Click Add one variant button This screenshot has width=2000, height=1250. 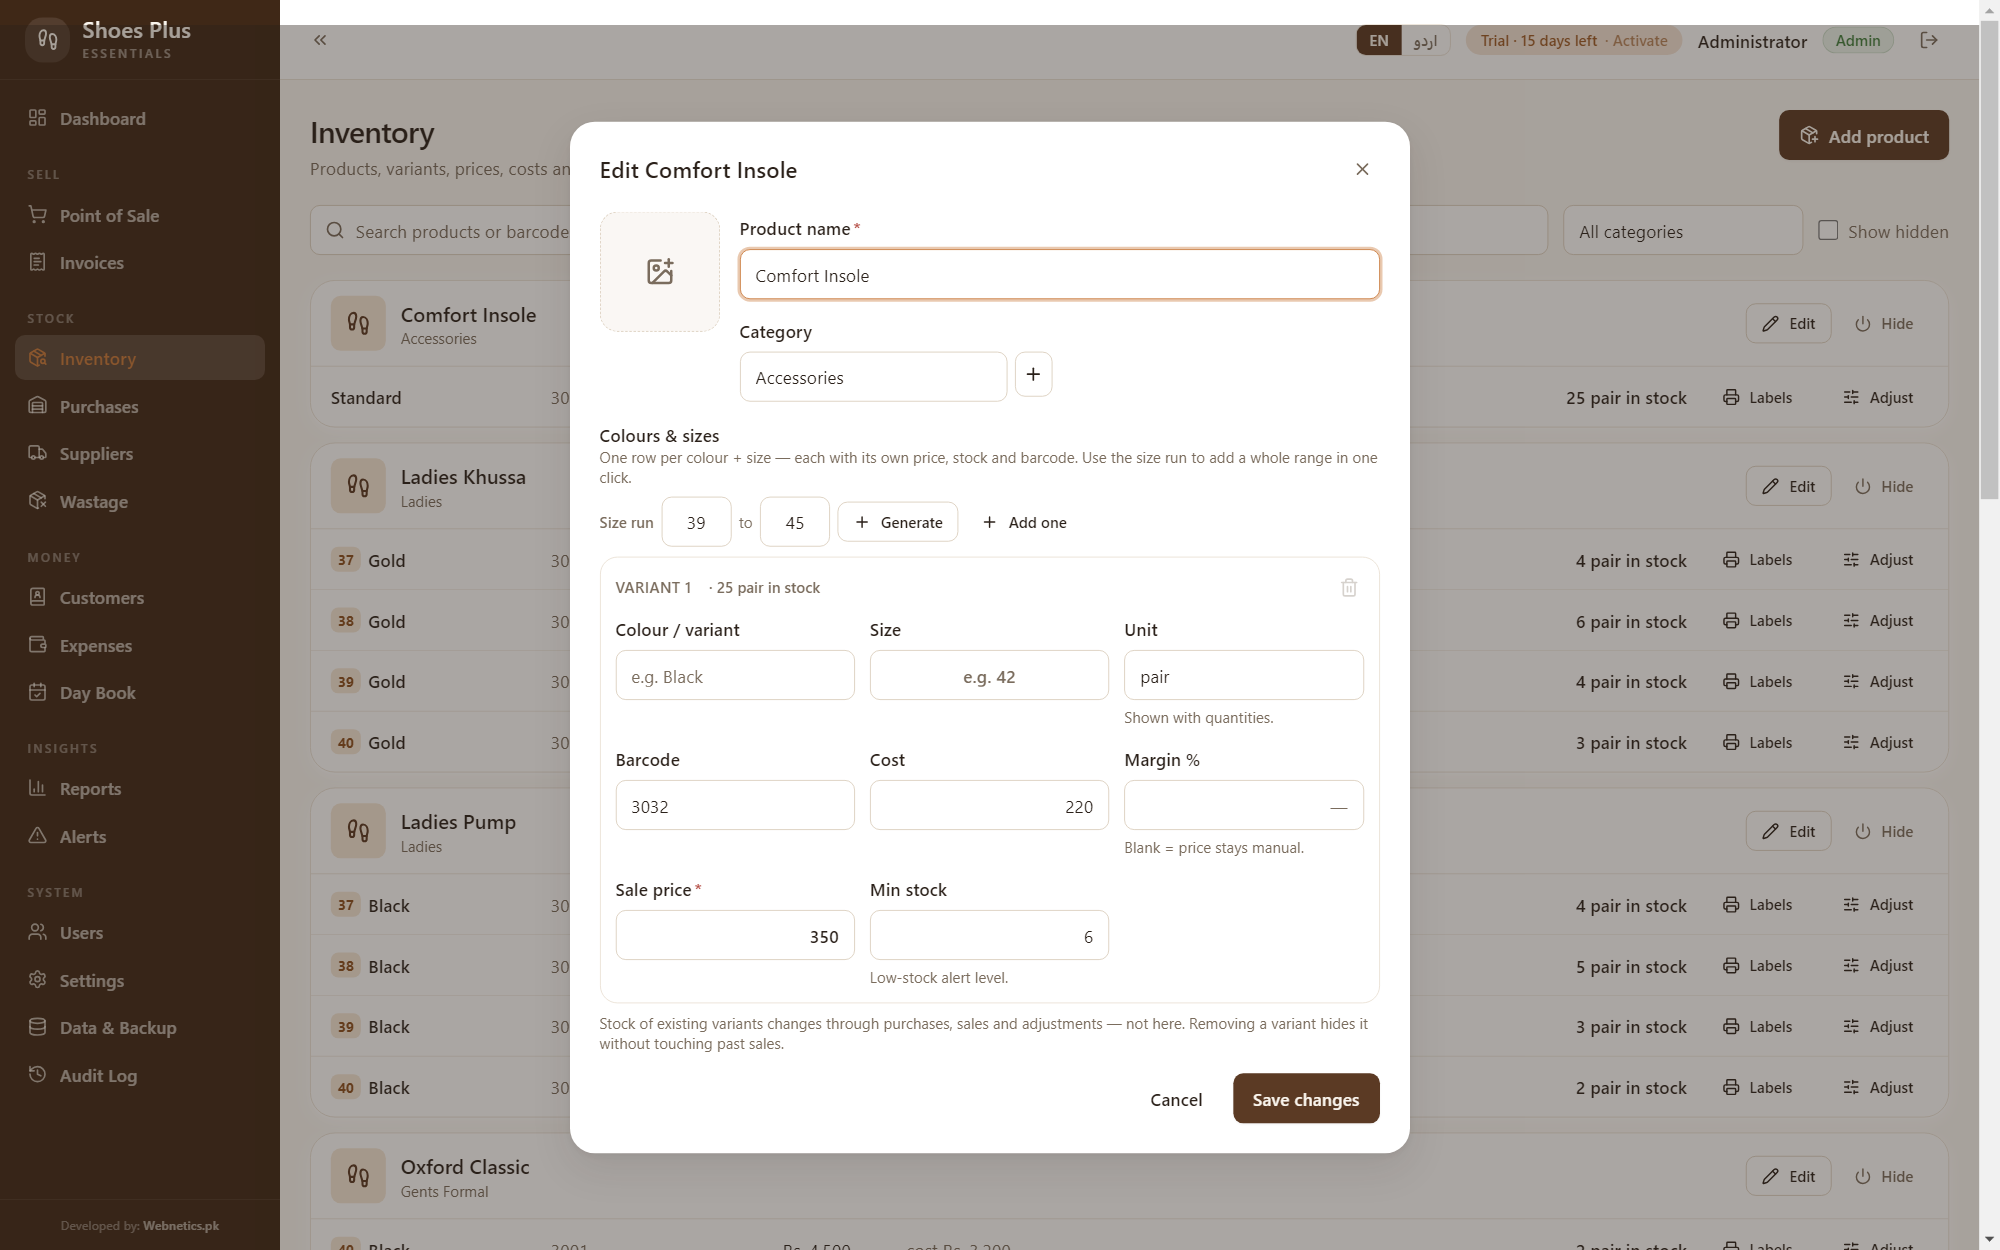tap(1025, 522)
